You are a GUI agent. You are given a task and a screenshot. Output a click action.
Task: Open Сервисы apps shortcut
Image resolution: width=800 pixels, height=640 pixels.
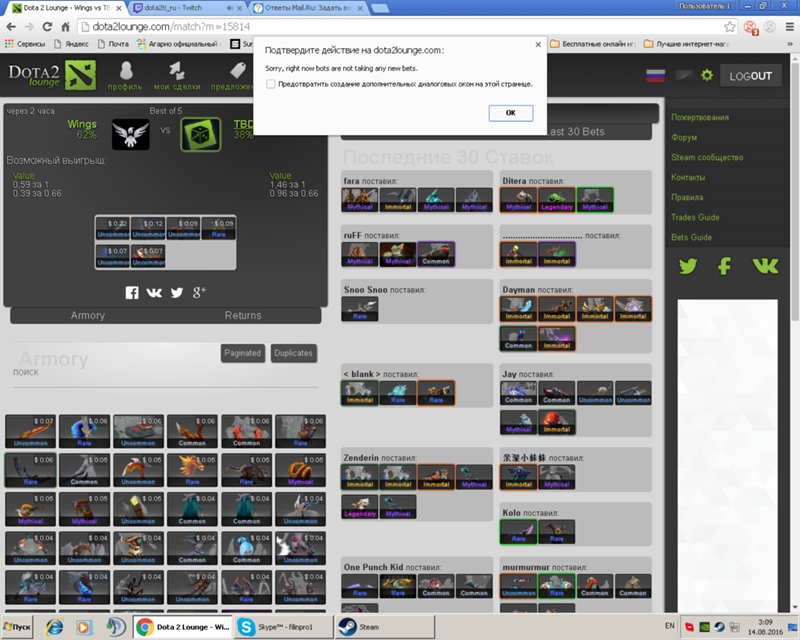coord(25,44)
